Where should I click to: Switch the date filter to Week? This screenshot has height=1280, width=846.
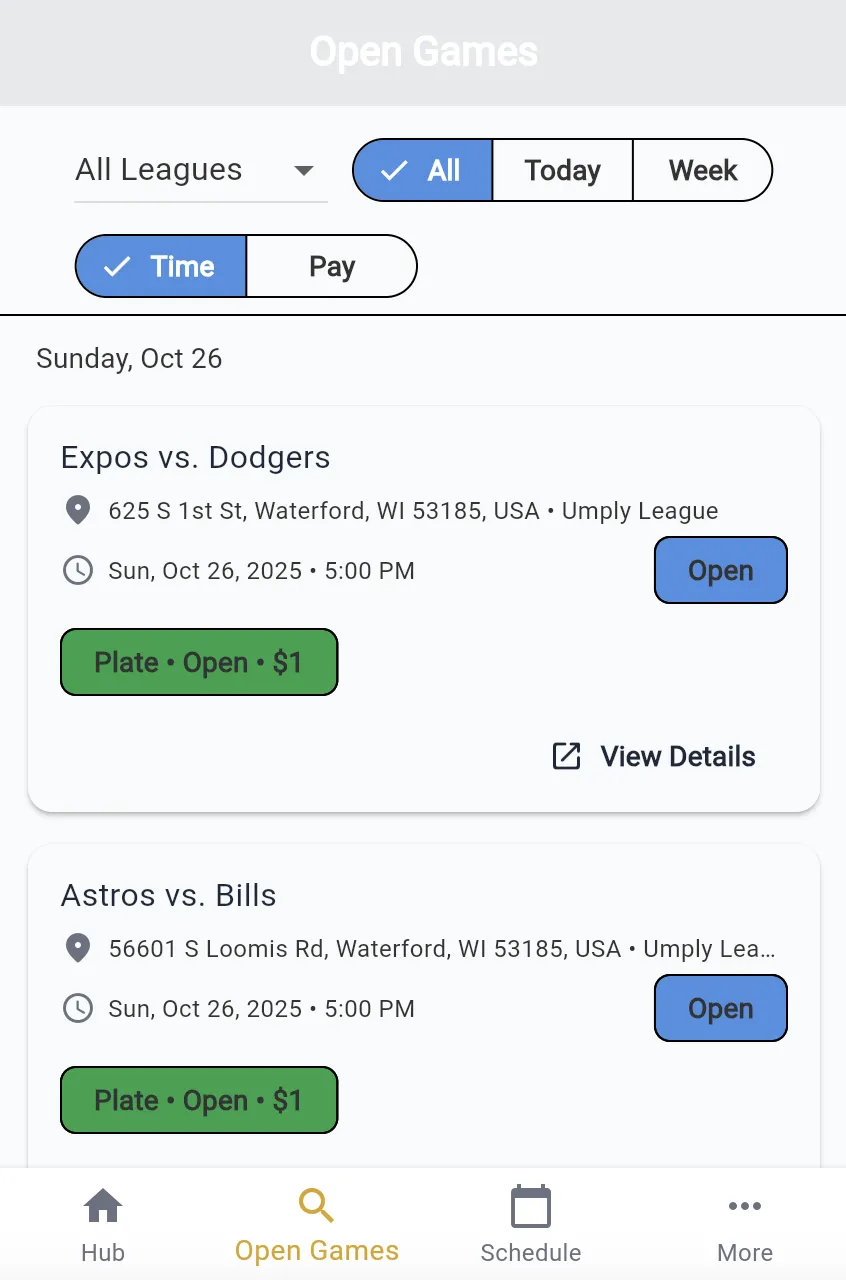[703, 170]
